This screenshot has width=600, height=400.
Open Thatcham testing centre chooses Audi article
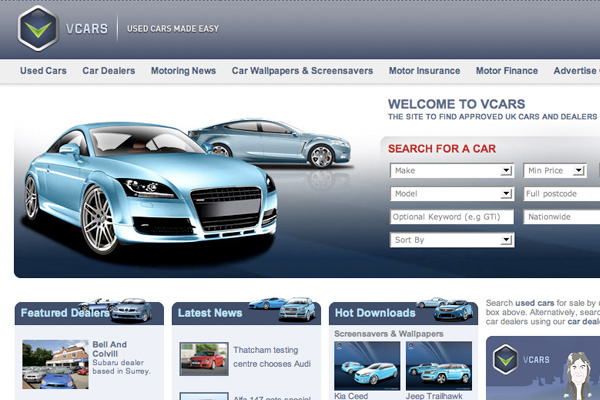click(272, 357)
